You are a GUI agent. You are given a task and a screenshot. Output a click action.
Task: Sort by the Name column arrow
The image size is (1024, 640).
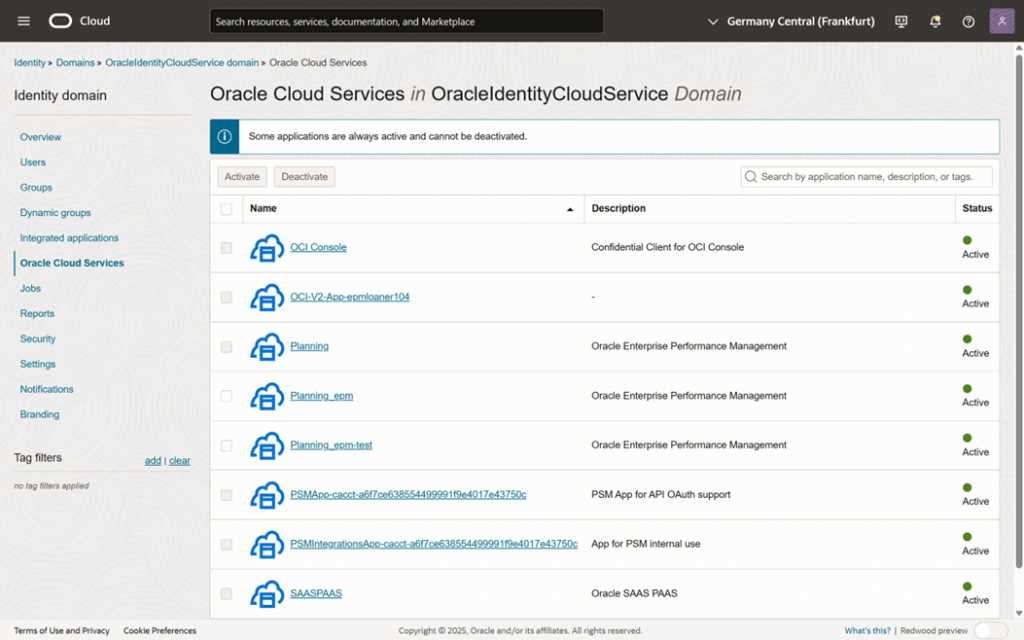[x=570, y=210]
